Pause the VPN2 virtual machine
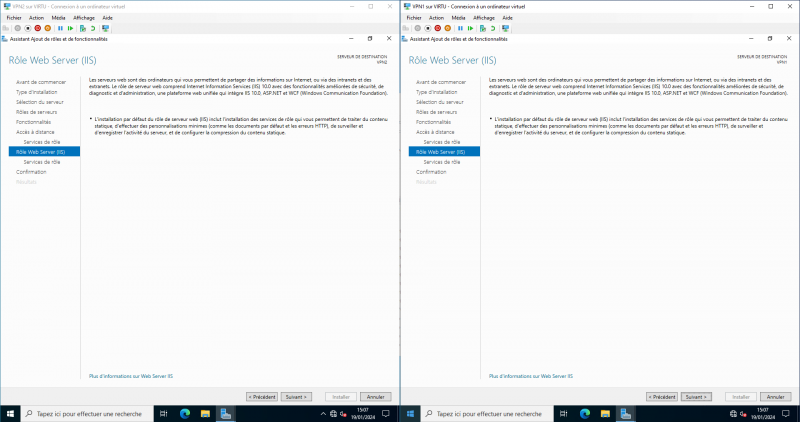Viewport: 800px width, 422px height. [x=60, y=29]
